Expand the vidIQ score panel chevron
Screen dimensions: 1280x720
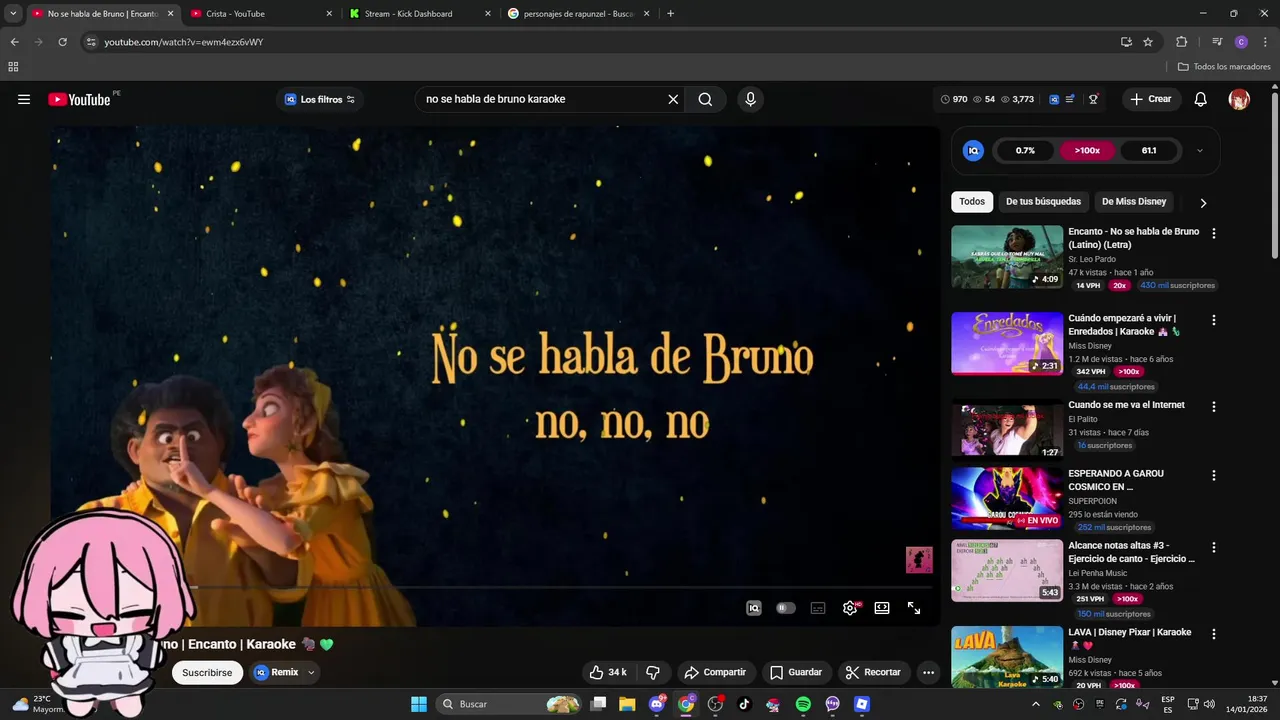pyautogui.click(x=1200, y=150)
